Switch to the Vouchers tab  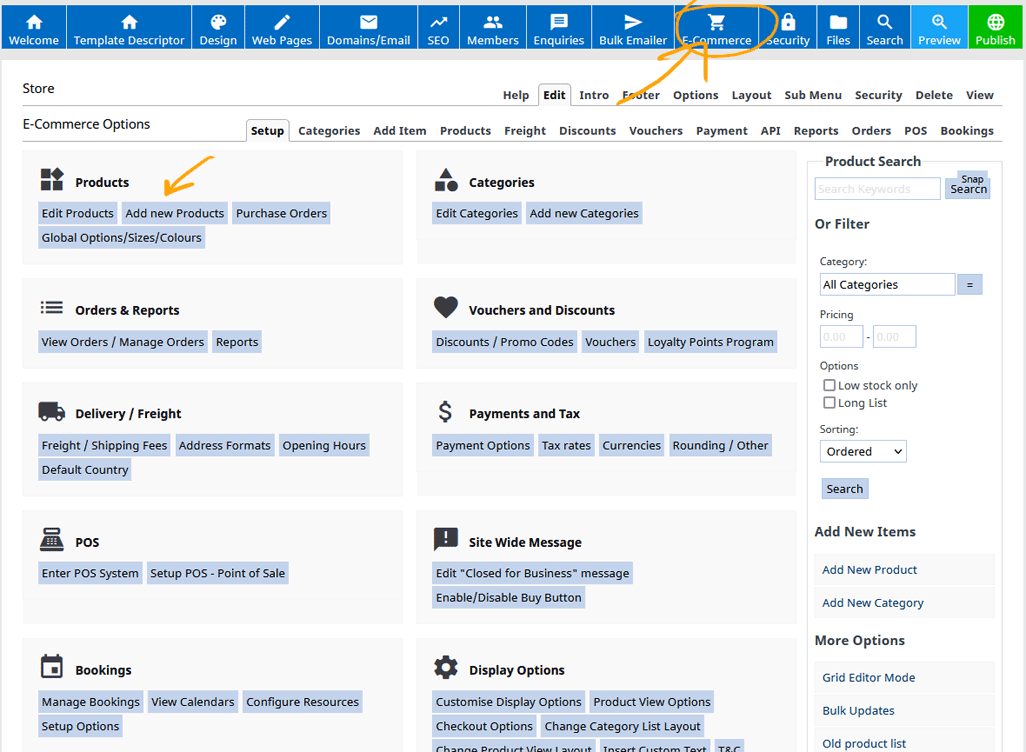point(655,131)
